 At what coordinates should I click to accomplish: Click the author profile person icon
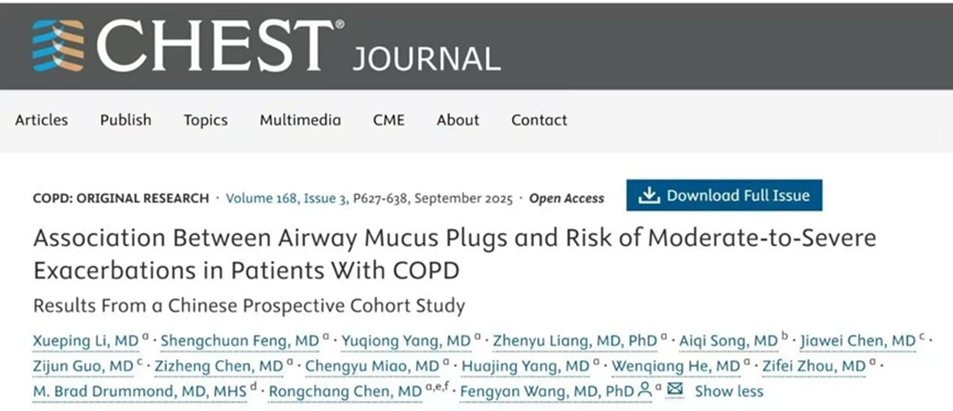pyautogui.click(x=645, y=390)
